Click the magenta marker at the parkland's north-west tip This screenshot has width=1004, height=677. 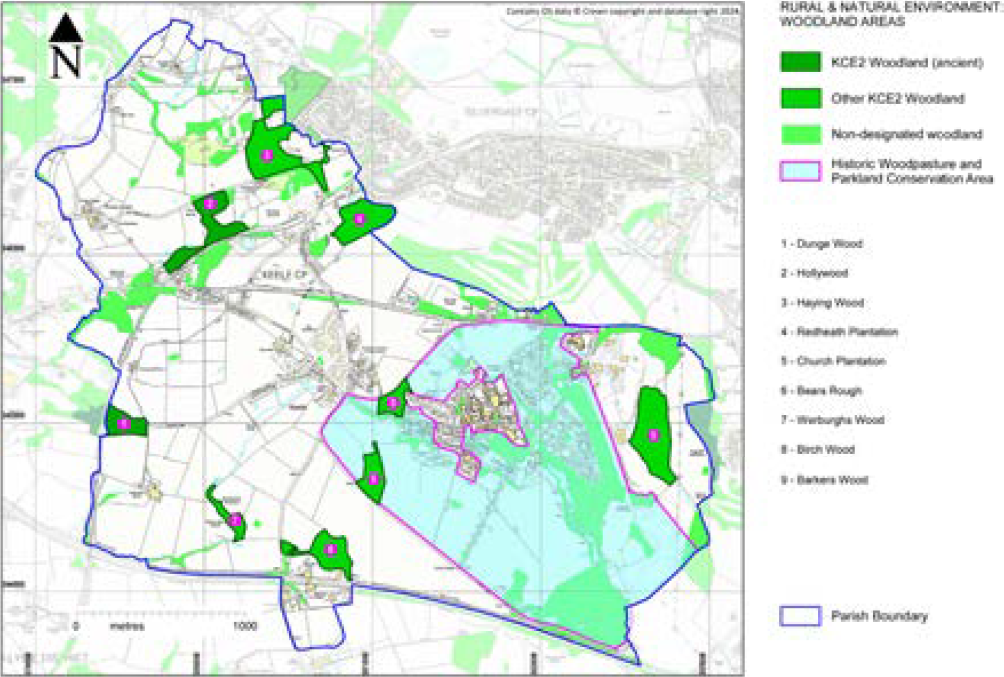click(393, 403)
